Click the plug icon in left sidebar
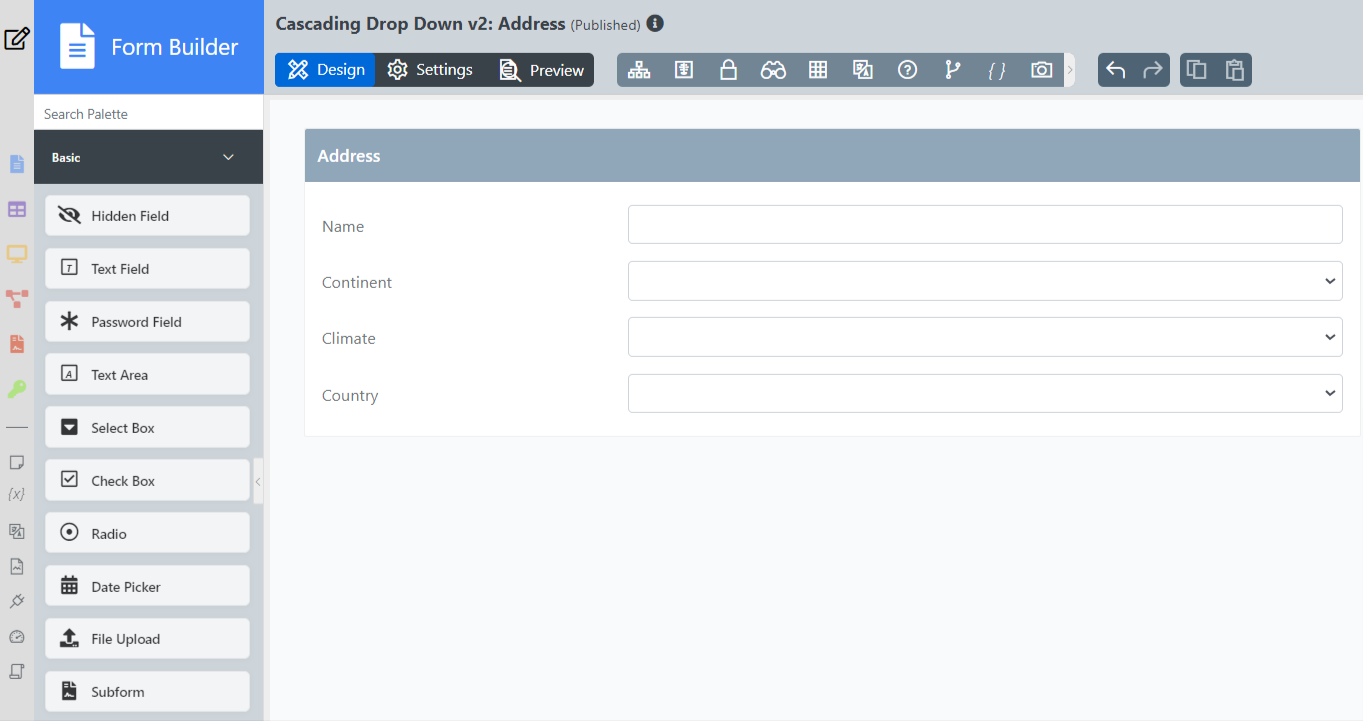The width and height of the screenshot is (1363, 721). point(17,601)
